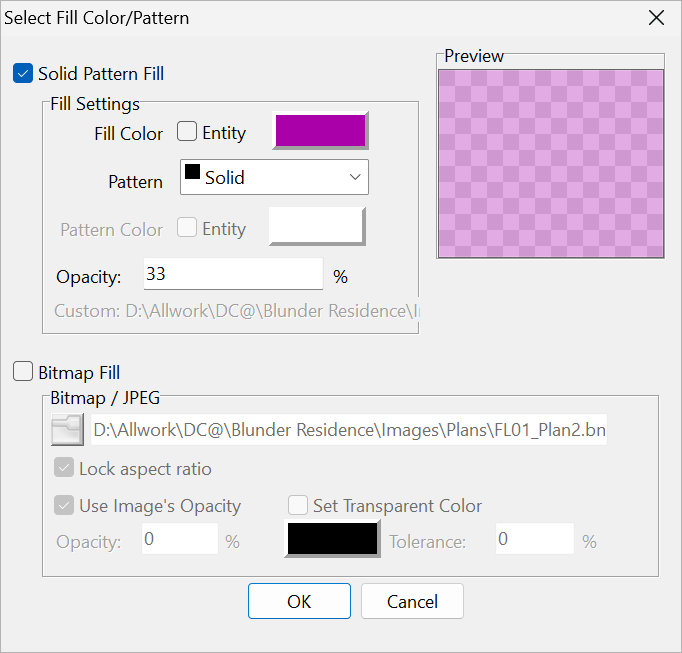Screen dimensions: 682x653
Task: Open the Pattern dropdown showing Solid
Action: click(x=274, y=177)
